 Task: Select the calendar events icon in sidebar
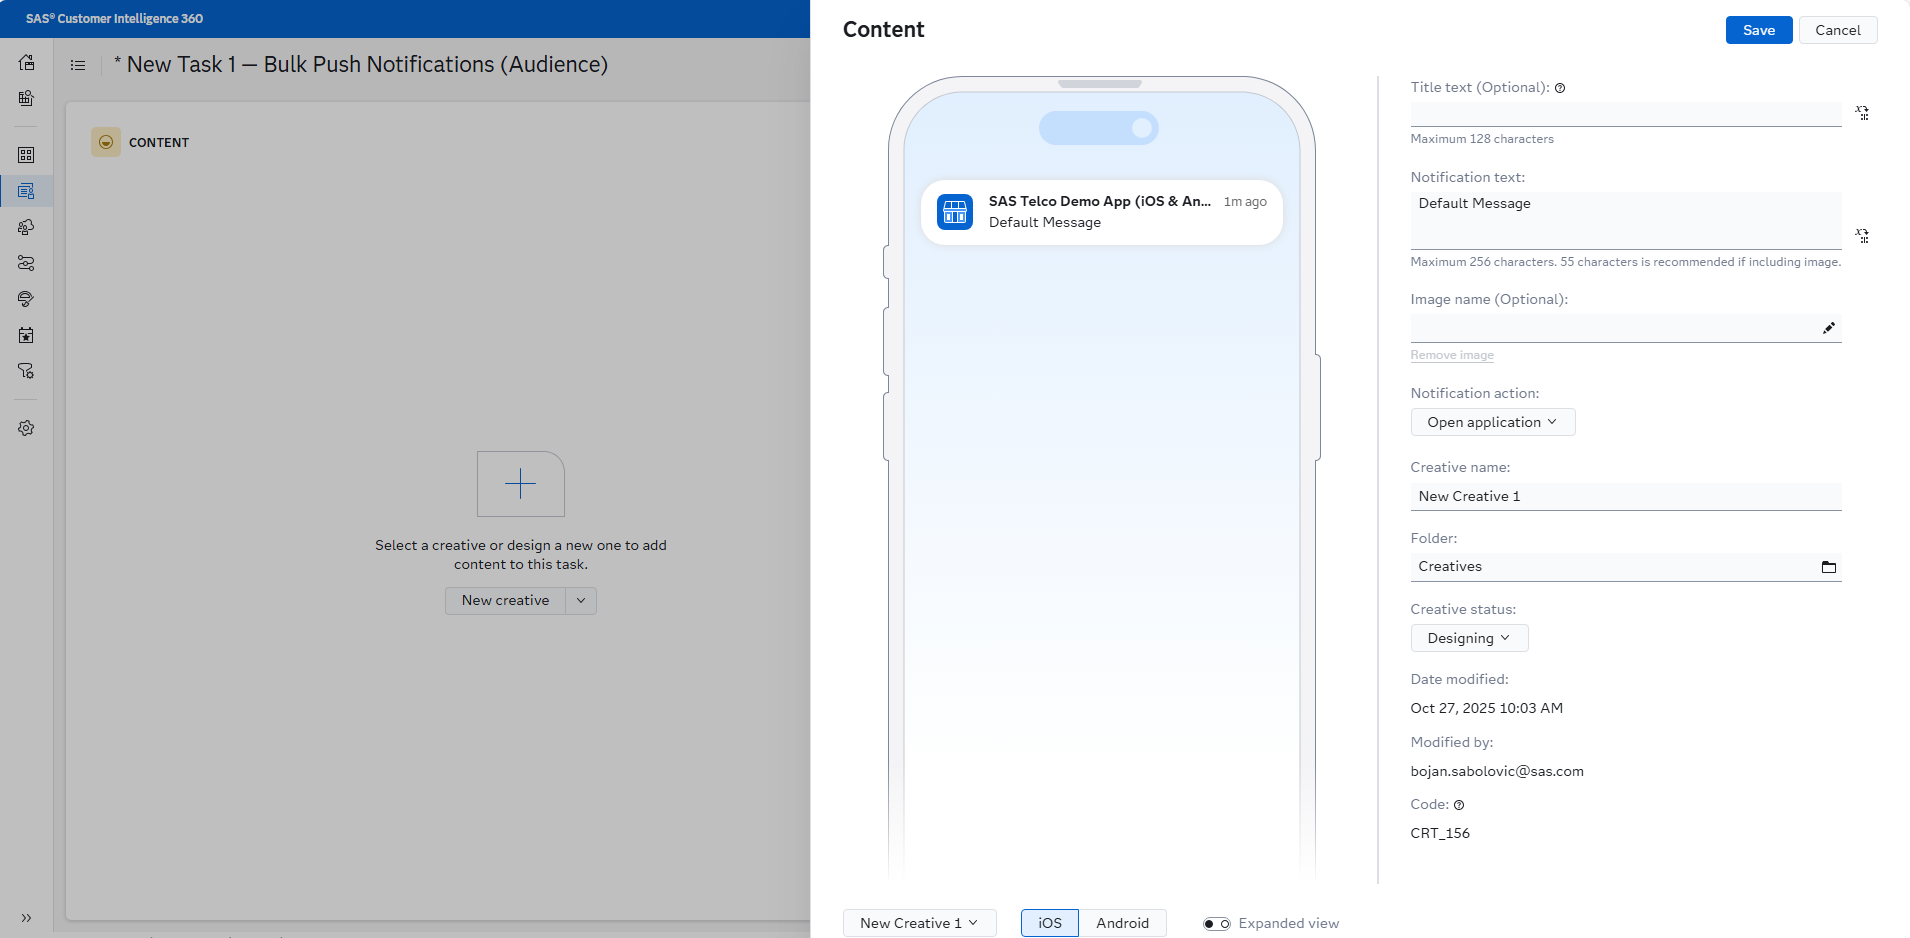coord(26,335)
